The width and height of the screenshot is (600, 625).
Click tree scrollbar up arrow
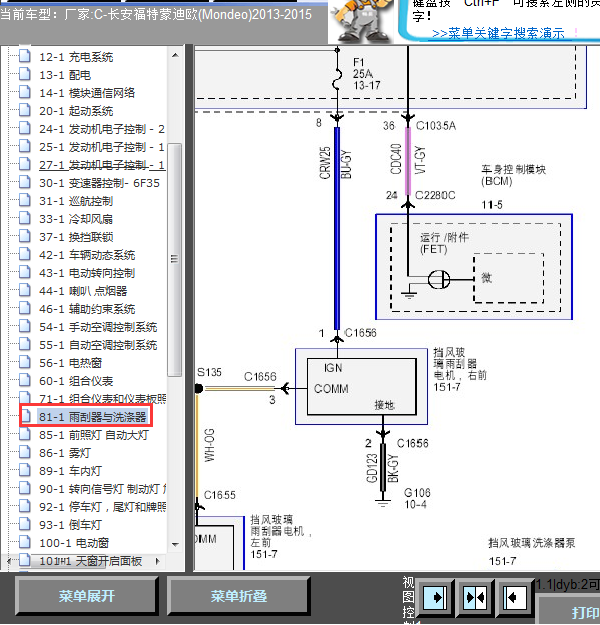(x=175, y=55)
